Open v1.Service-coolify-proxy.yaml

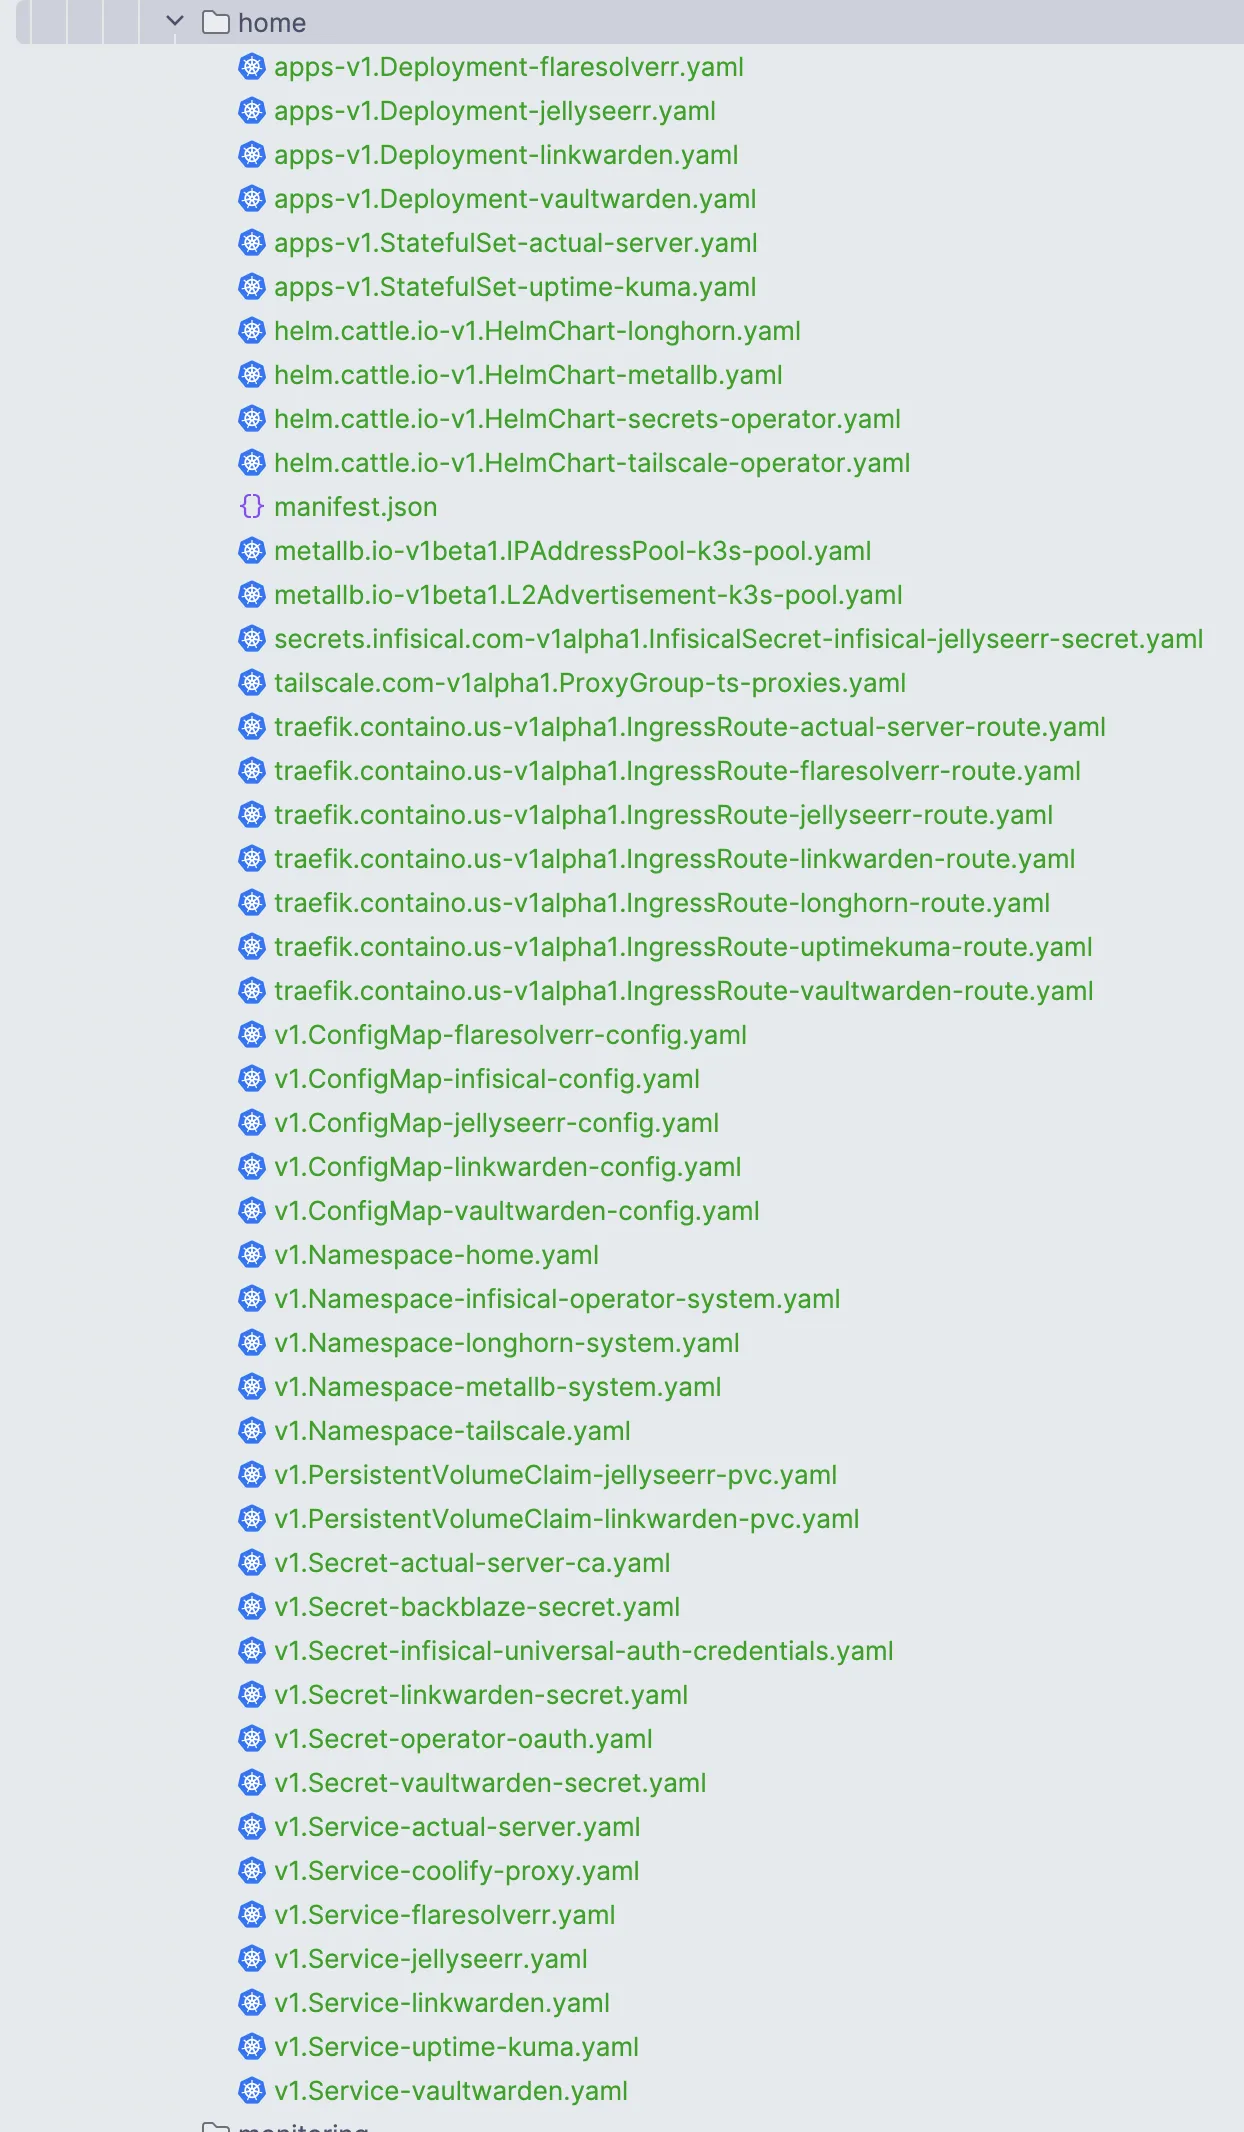458,1871
